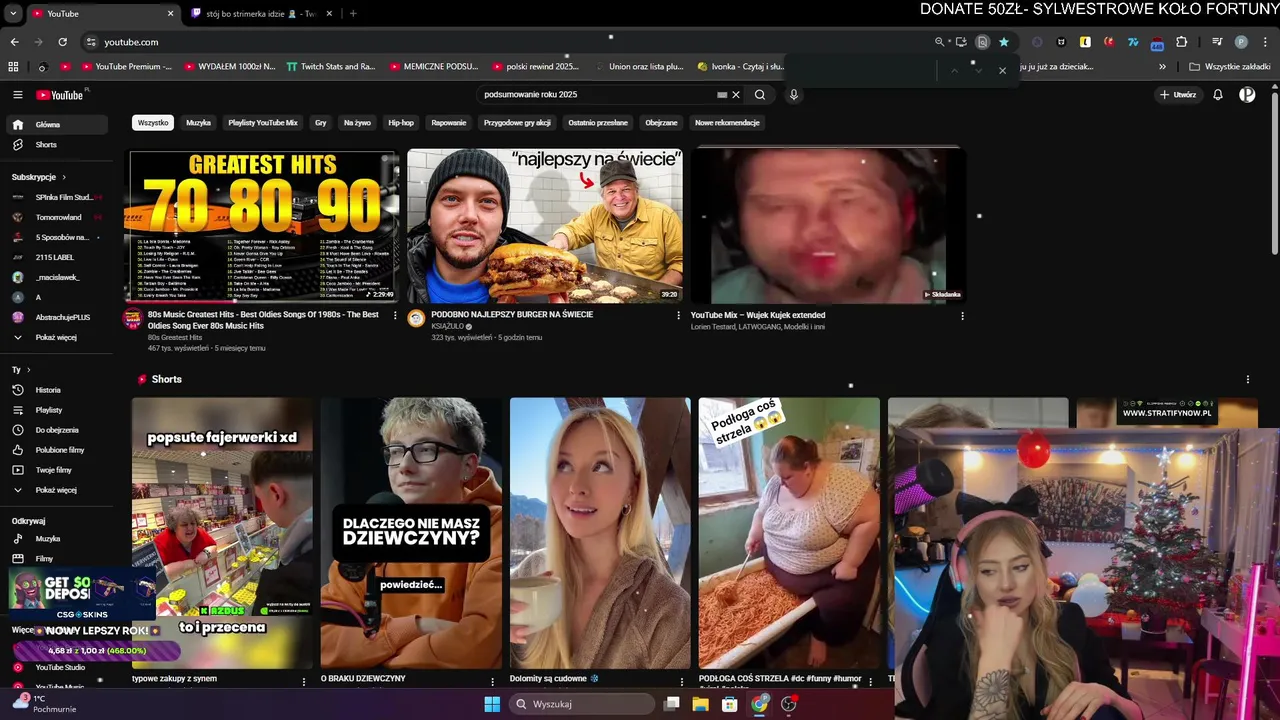Screen dimensions: 1280x720
Task: Click the Utwórz create button
Action: point(1178,95)
